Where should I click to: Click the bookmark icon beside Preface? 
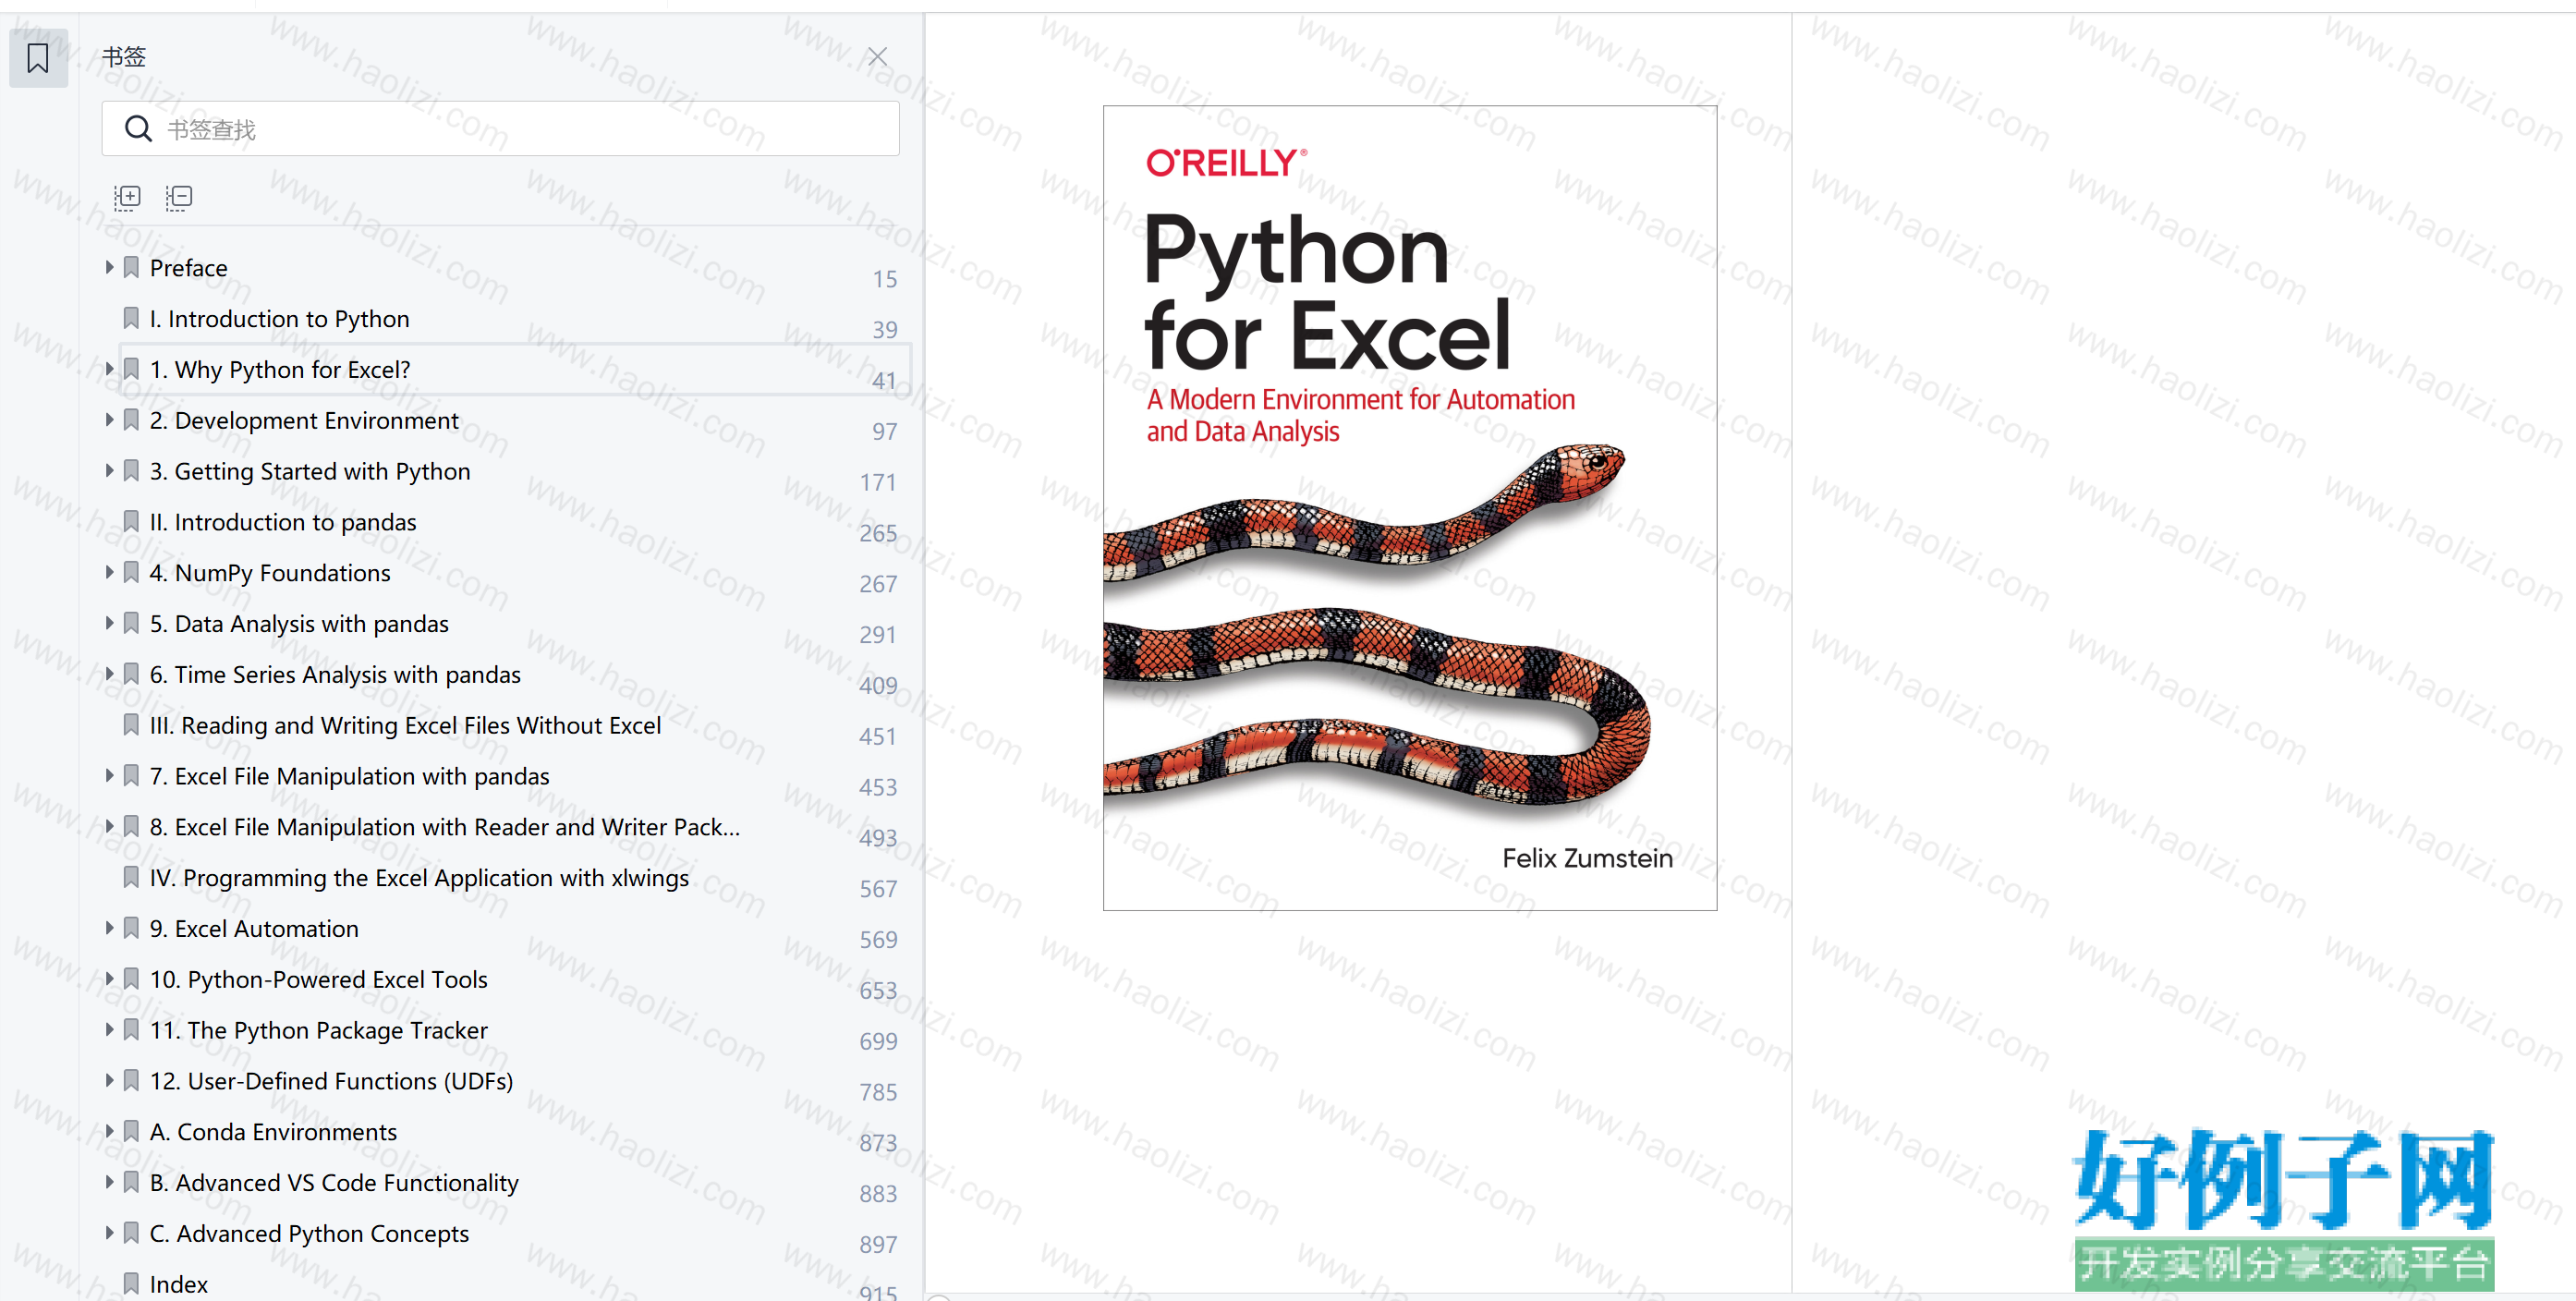131,267
